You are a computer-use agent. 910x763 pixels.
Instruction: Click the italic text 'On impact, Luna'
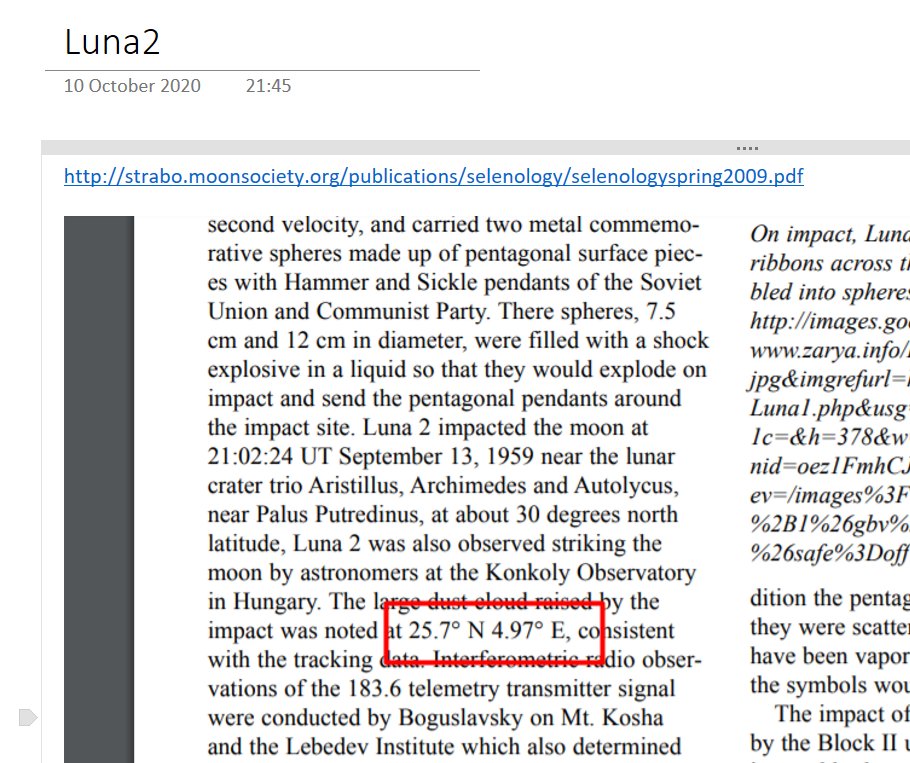pos(829,234)
